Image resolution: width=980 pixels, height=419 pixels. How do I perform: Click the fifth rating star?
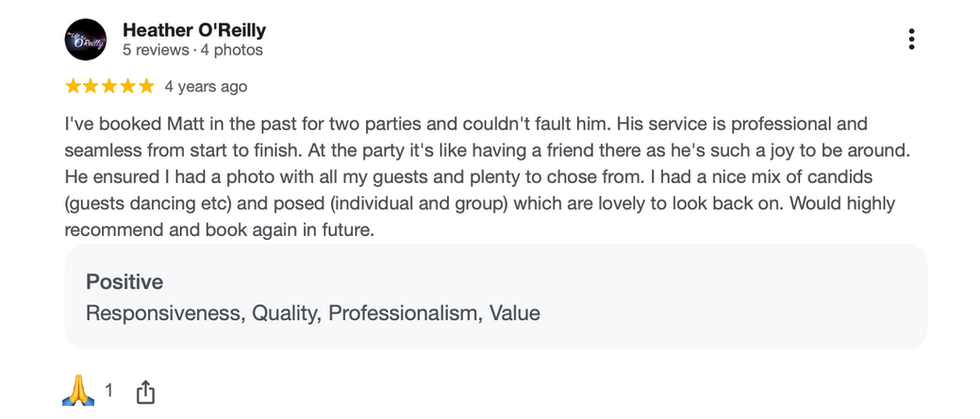(x=146, y=87)
